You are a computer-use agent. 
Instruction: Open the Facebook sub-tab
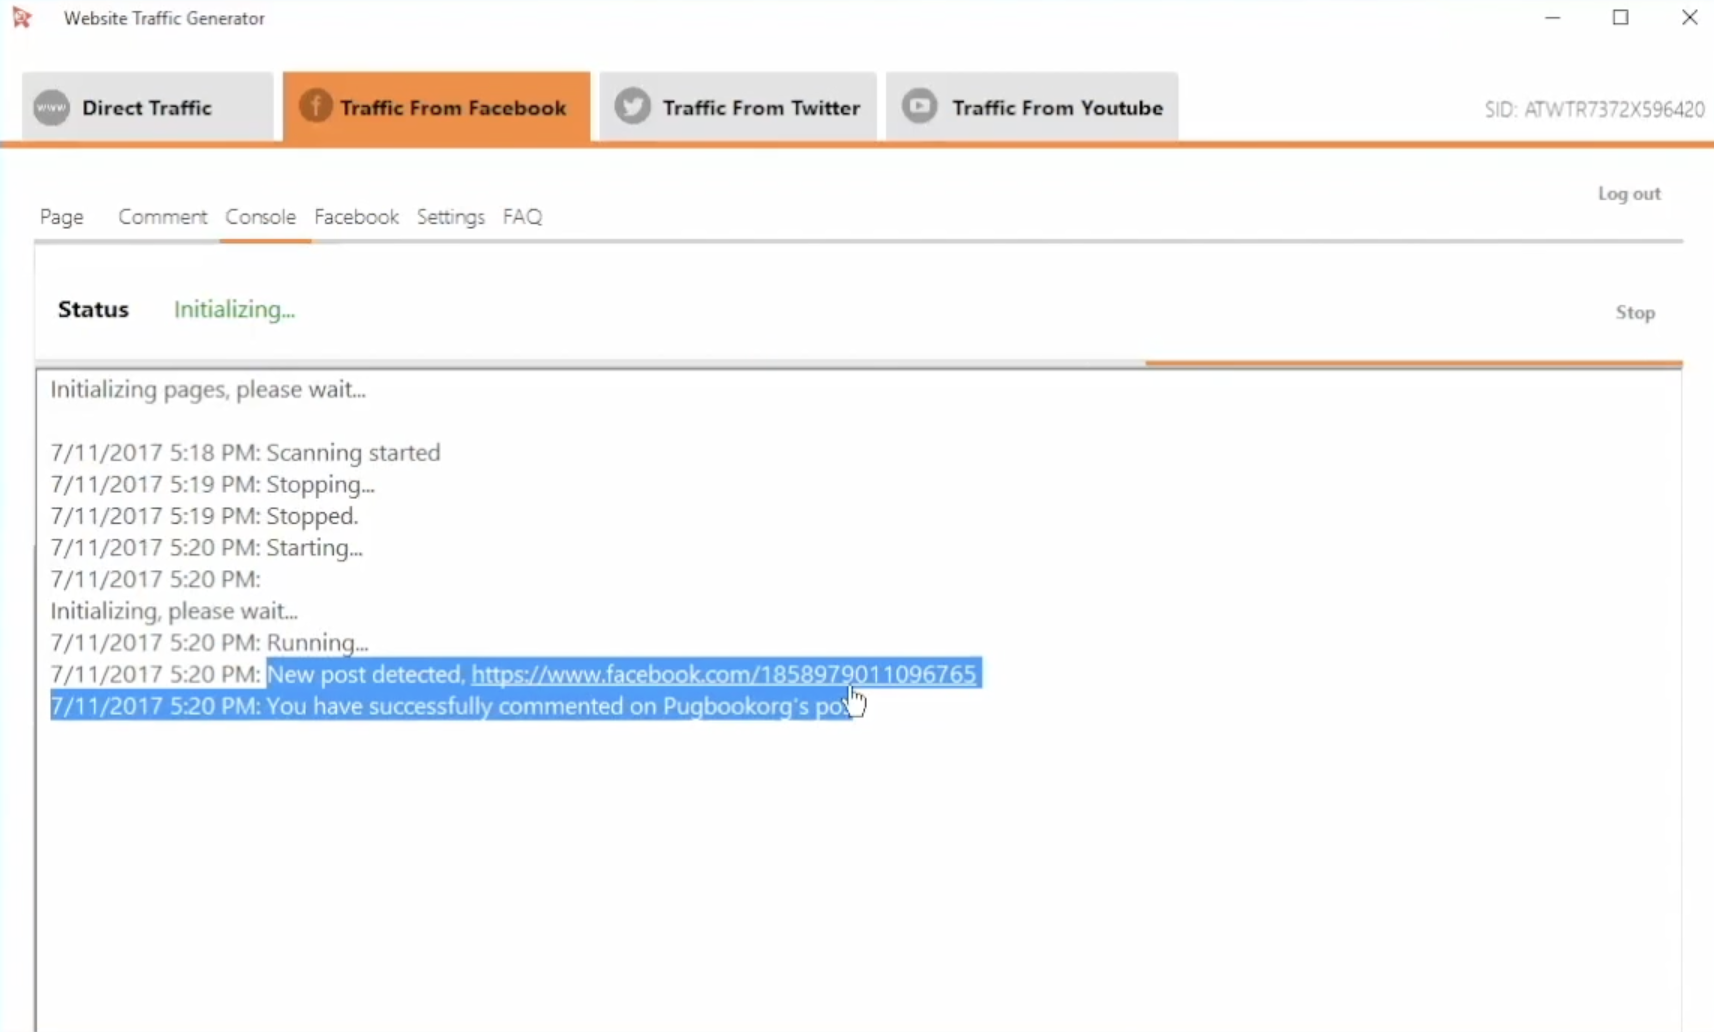coord(356,217)
